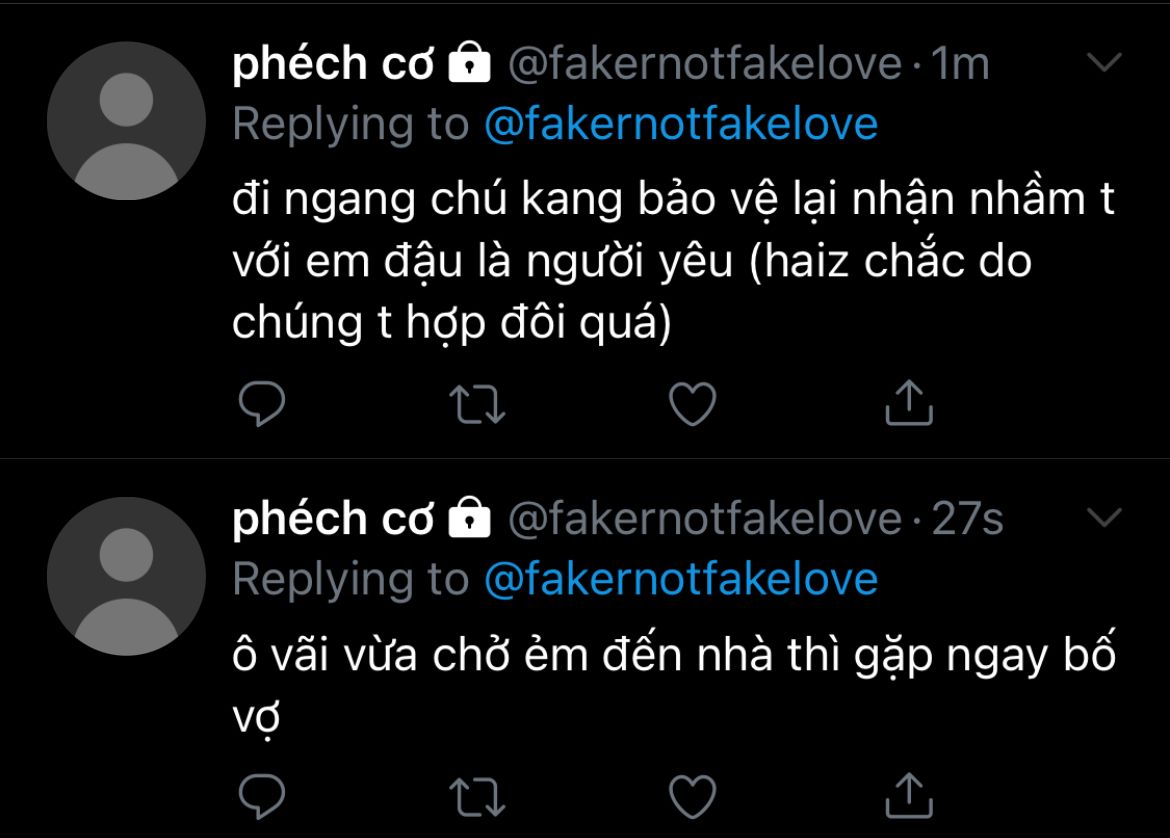Open the first tweet's text about người yêu
Screen dimensions: 1170x838
(673, 261)
